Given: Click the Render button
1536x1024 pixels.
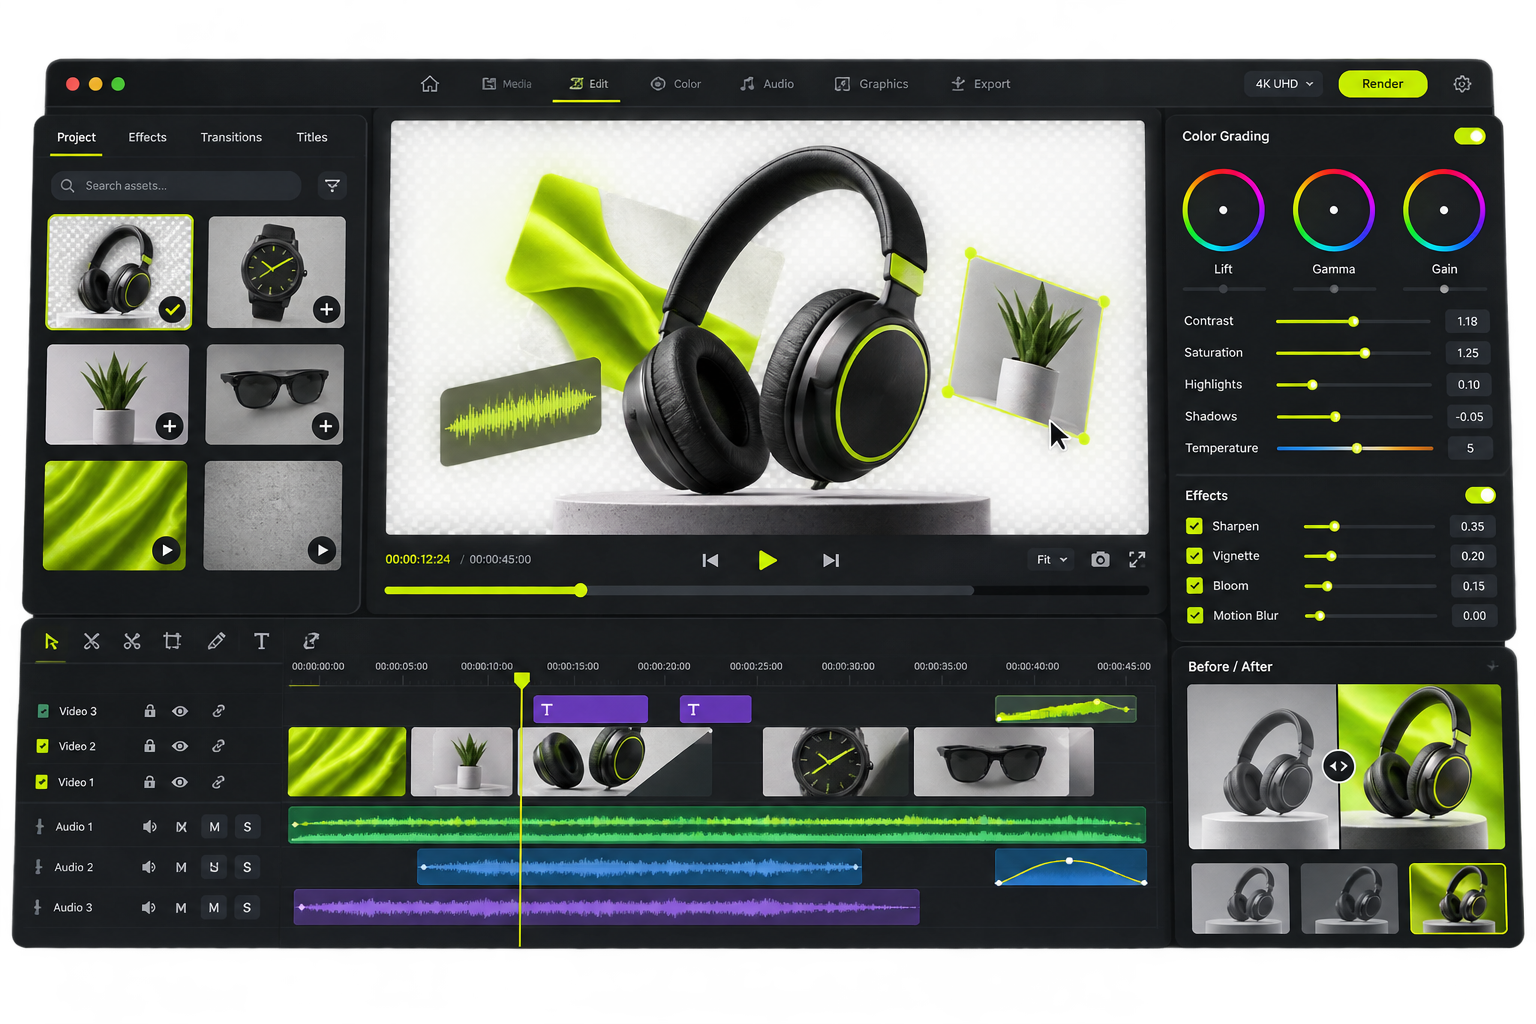Looking at the screenshot, I should tap(1382, 84).
